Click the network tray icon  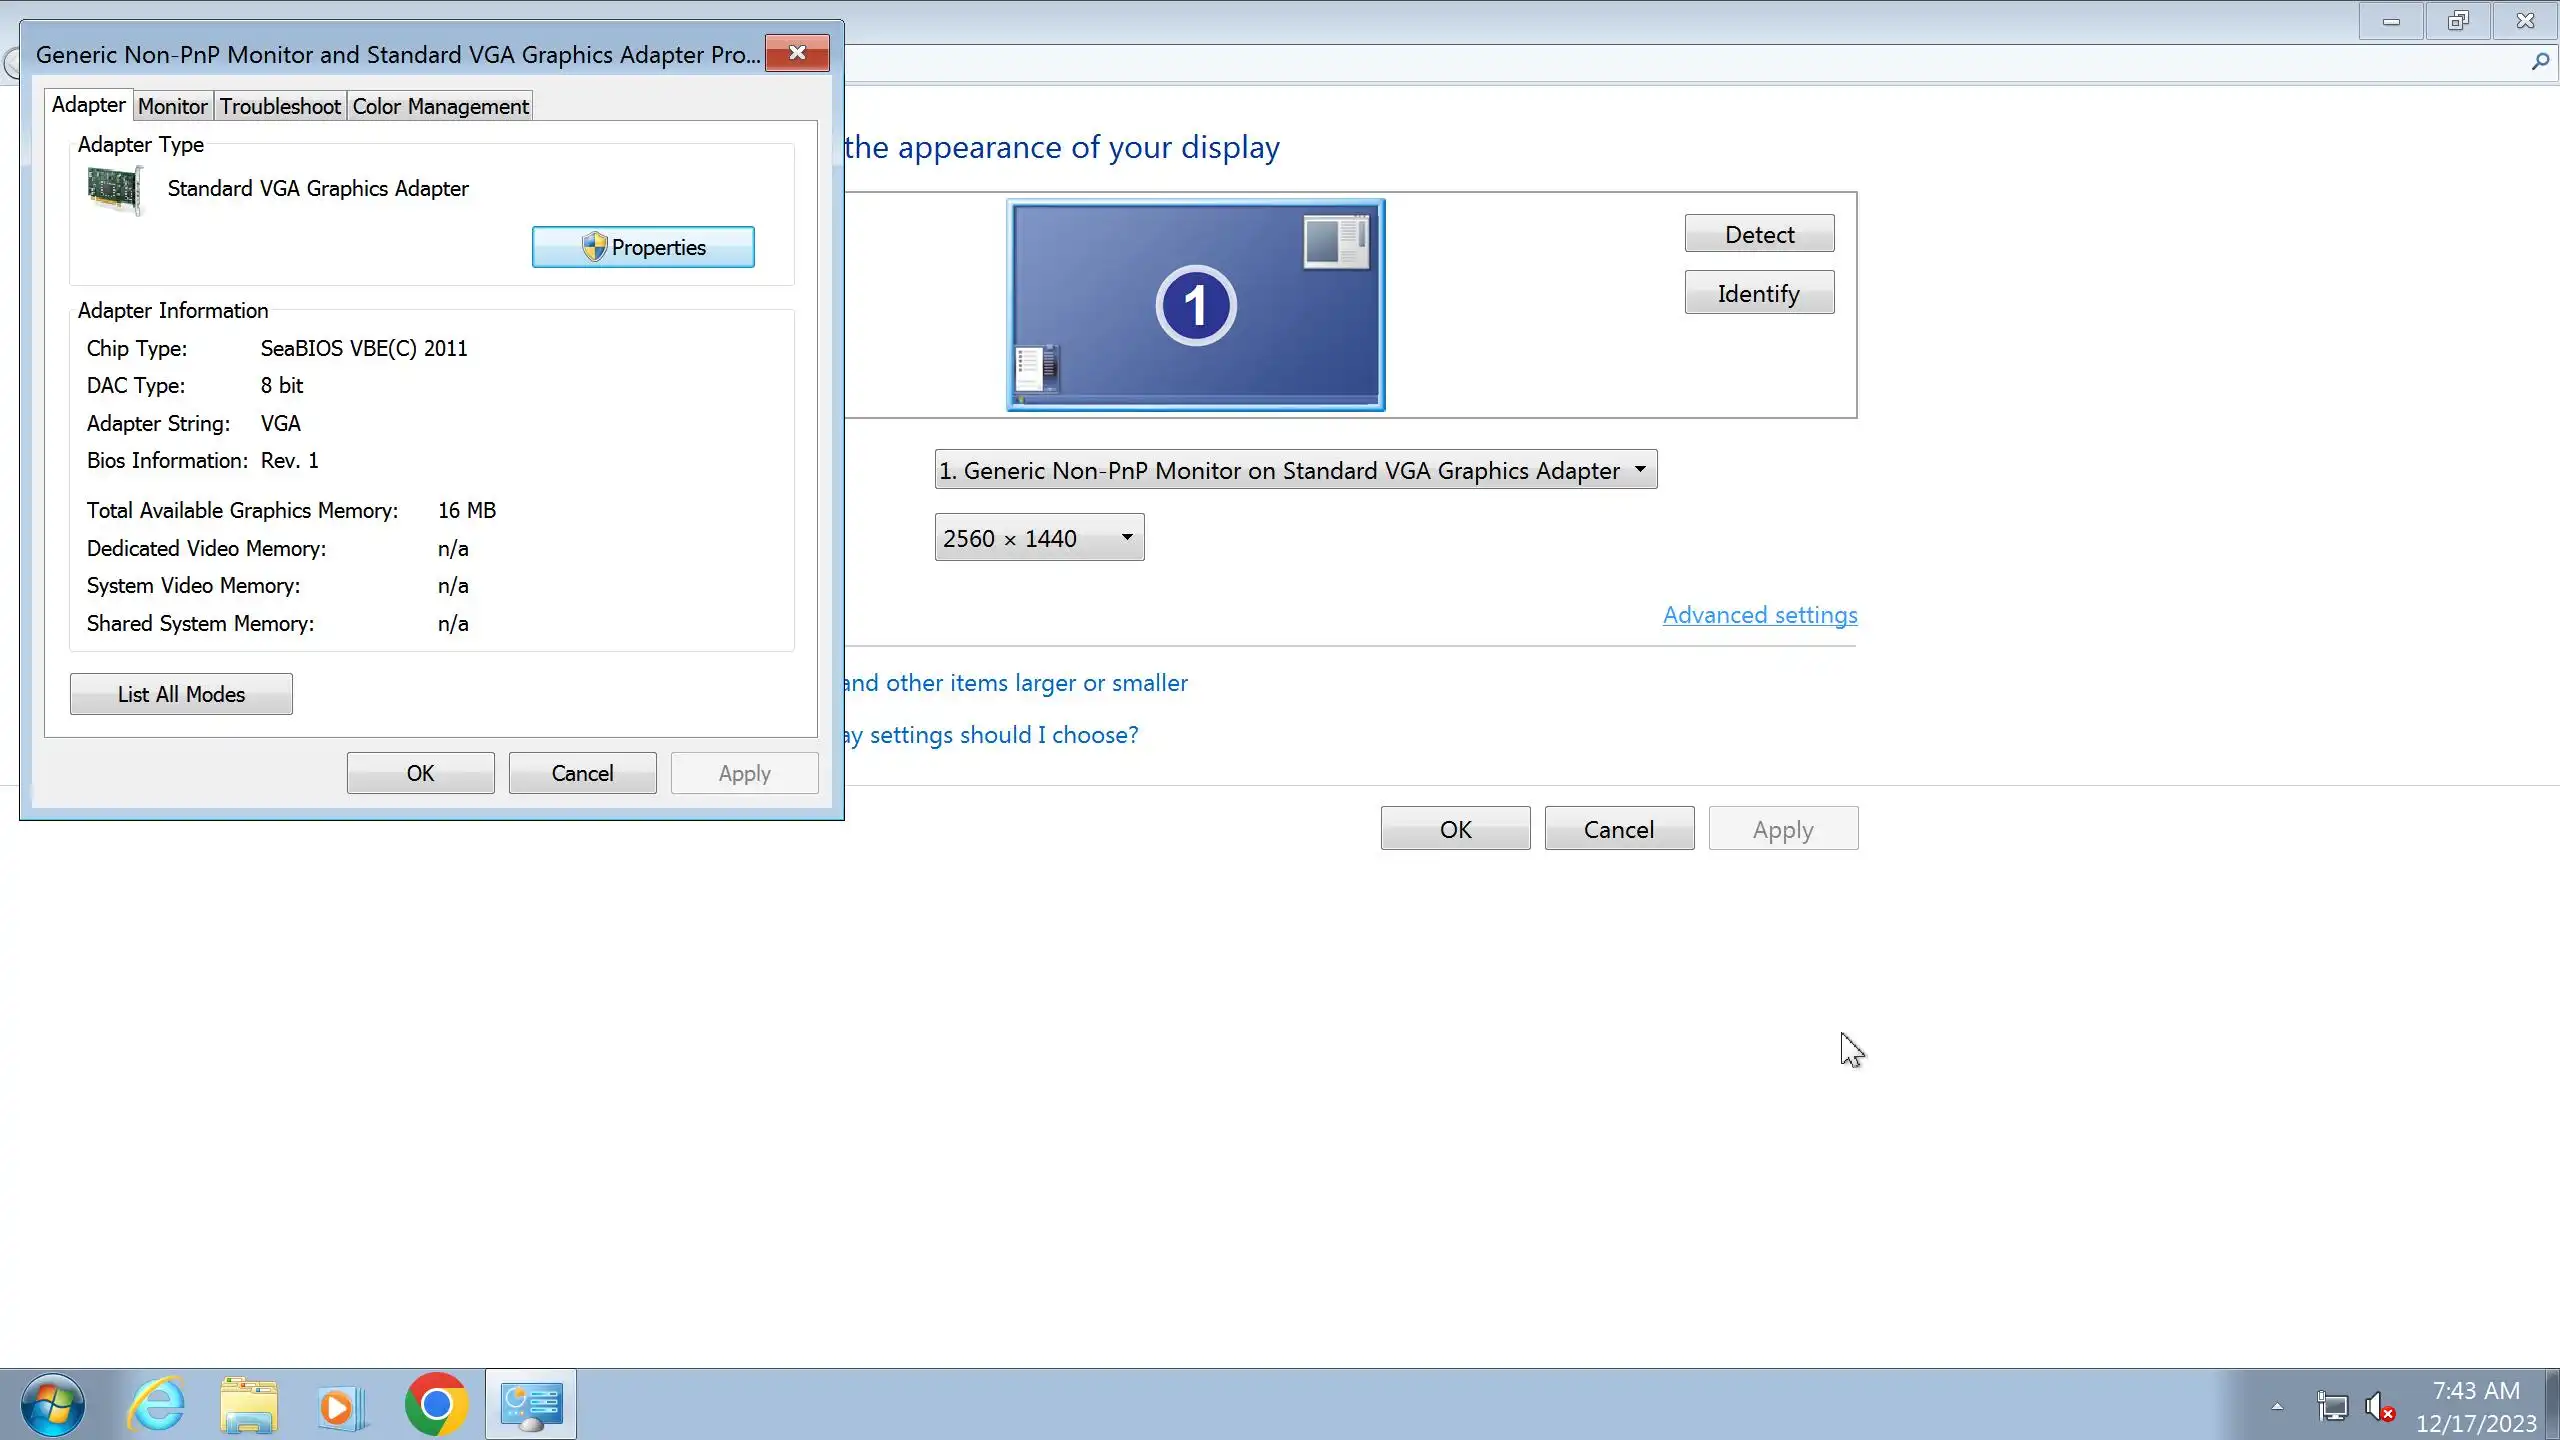pos(2332,1407)
